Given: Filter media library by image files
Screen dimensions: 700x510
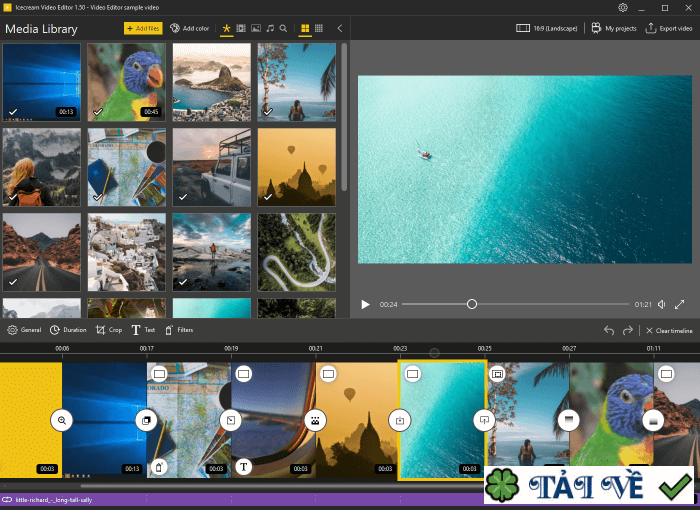Looking at the screenshot, I should [256, 28].
